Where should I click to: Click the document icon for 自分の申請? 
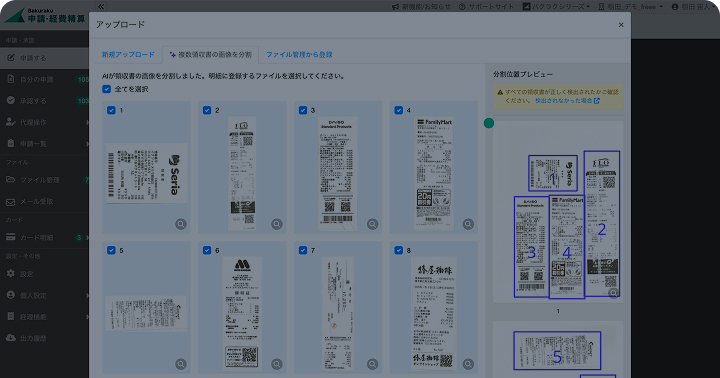[11, 79]
